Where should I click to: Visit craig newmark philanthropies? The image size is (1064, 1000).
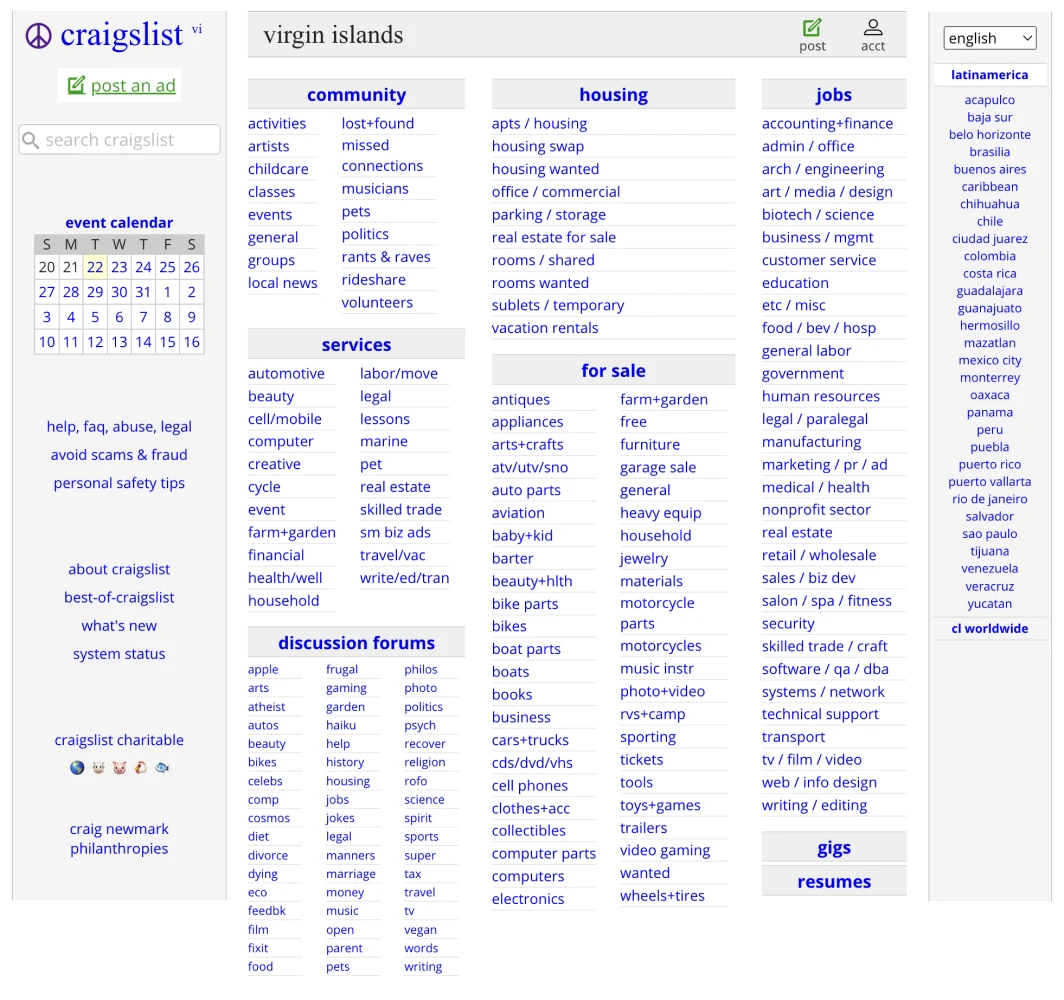(119, 839)
